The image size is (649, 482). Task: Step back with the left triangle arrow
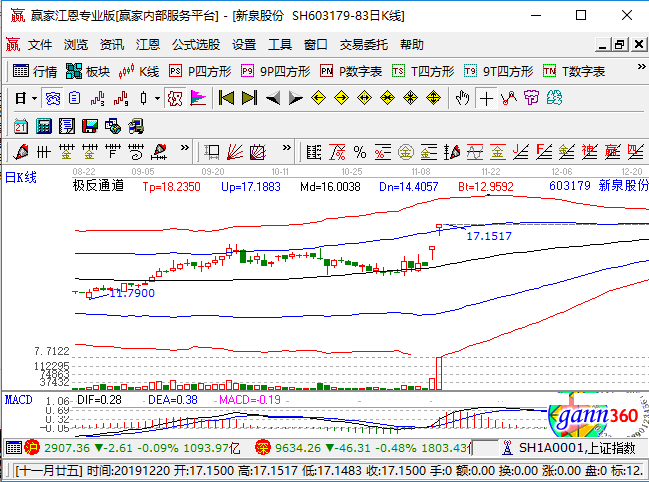273,98
